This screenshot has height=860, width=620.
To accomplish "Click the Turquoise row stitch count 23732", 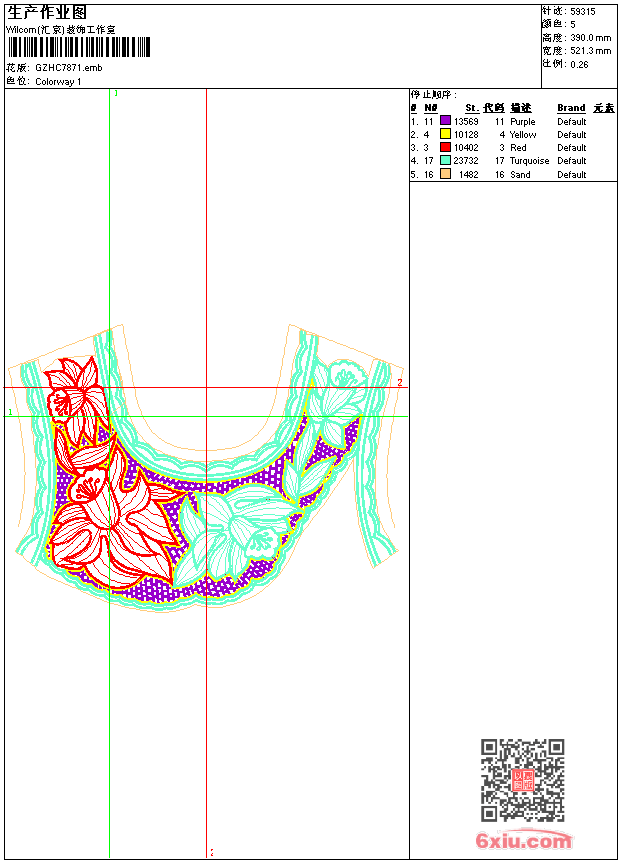I will point(466,161).
